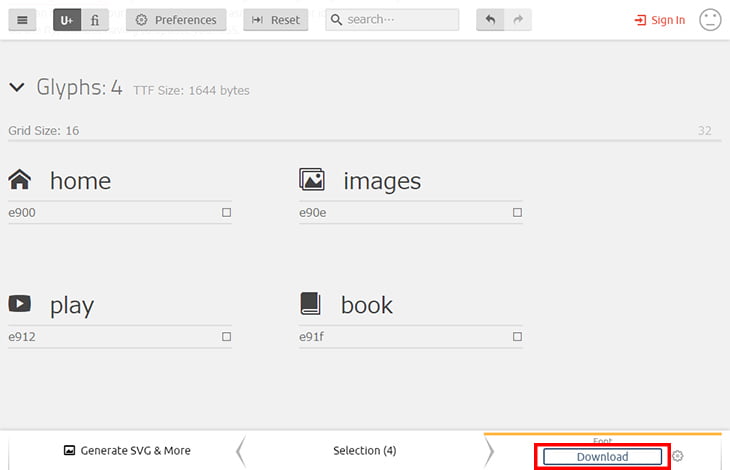The image size is (730, 470).
Task: Click the small square beside code e91f
Action: pyautogui.click(x=517, y=337)
